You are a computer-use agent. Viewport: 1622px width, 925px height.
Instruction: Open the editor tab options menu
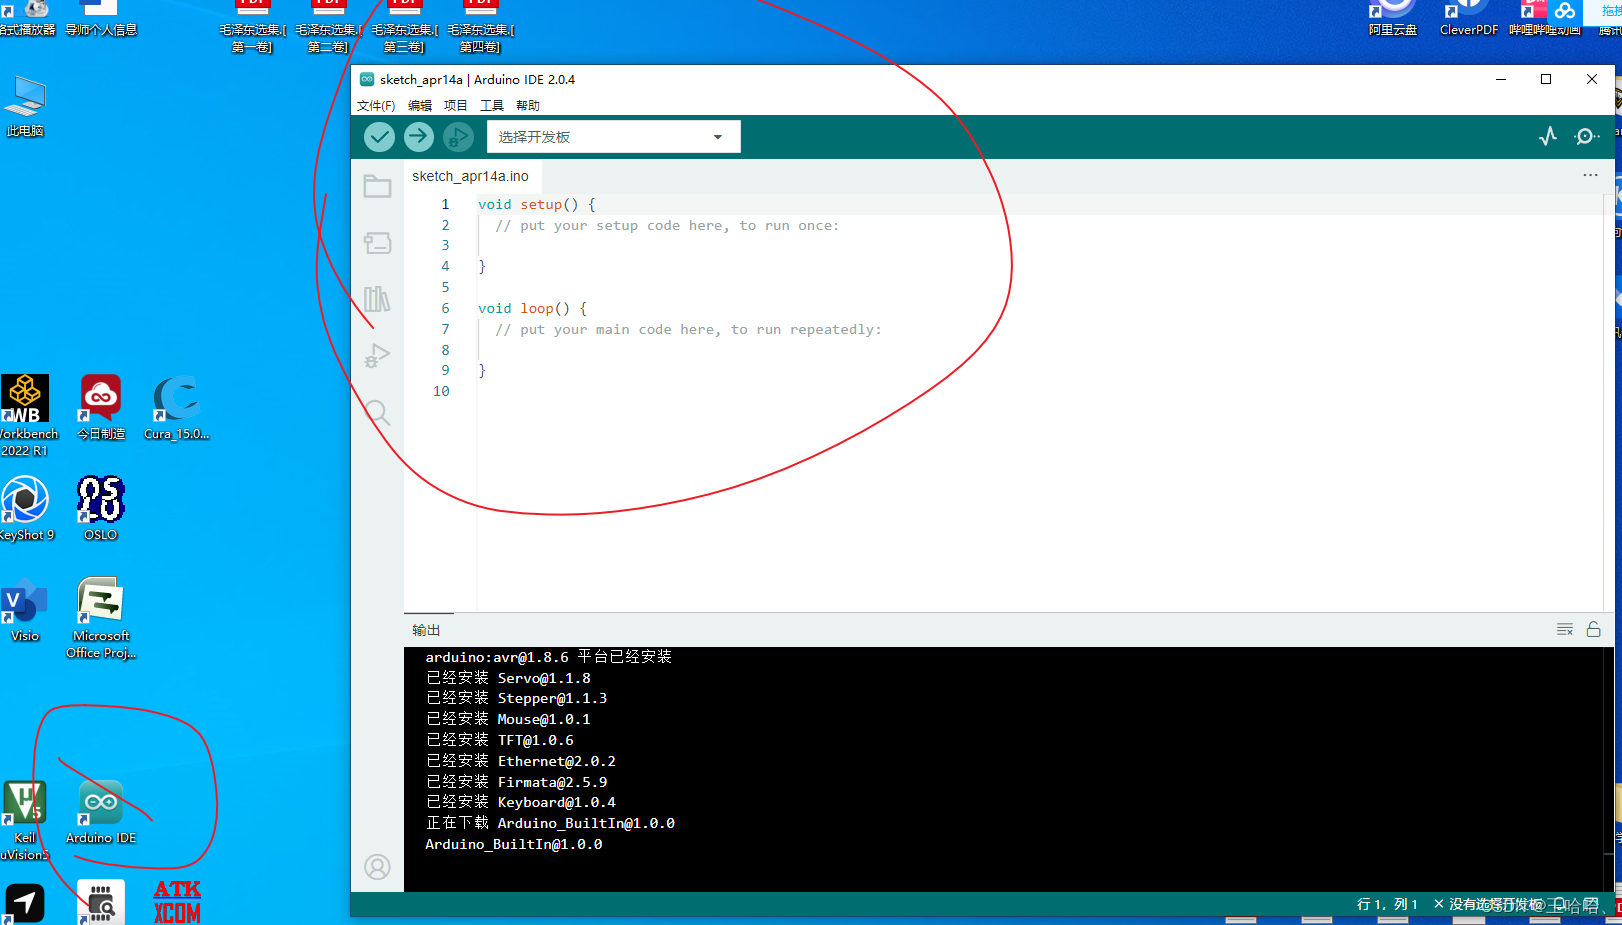(x=1590, y=175)
